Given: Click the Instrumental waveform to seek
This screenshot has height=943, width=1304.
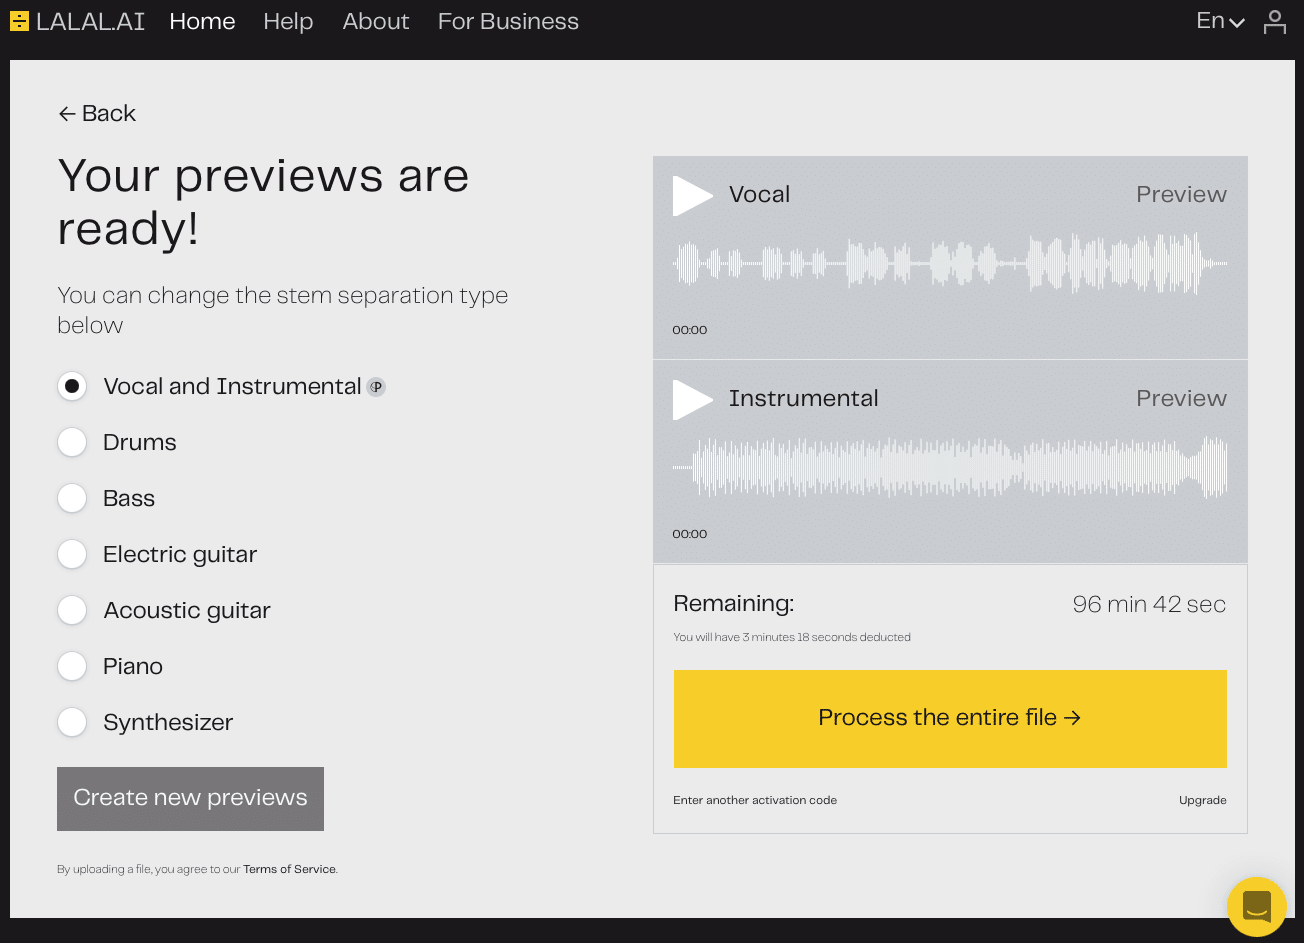Looking at the screenshot, I should coord(950,467).
